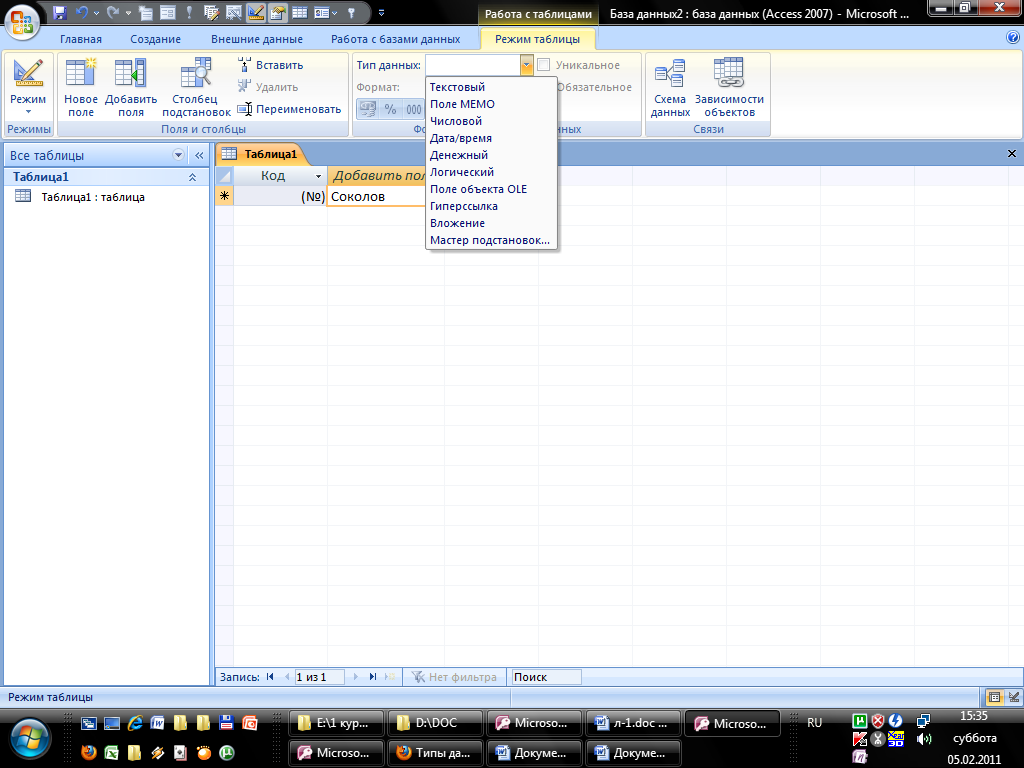Open the undo history dropdown arrow
The height and width of the screenshot is (768, 1024).
pos(97,12)
